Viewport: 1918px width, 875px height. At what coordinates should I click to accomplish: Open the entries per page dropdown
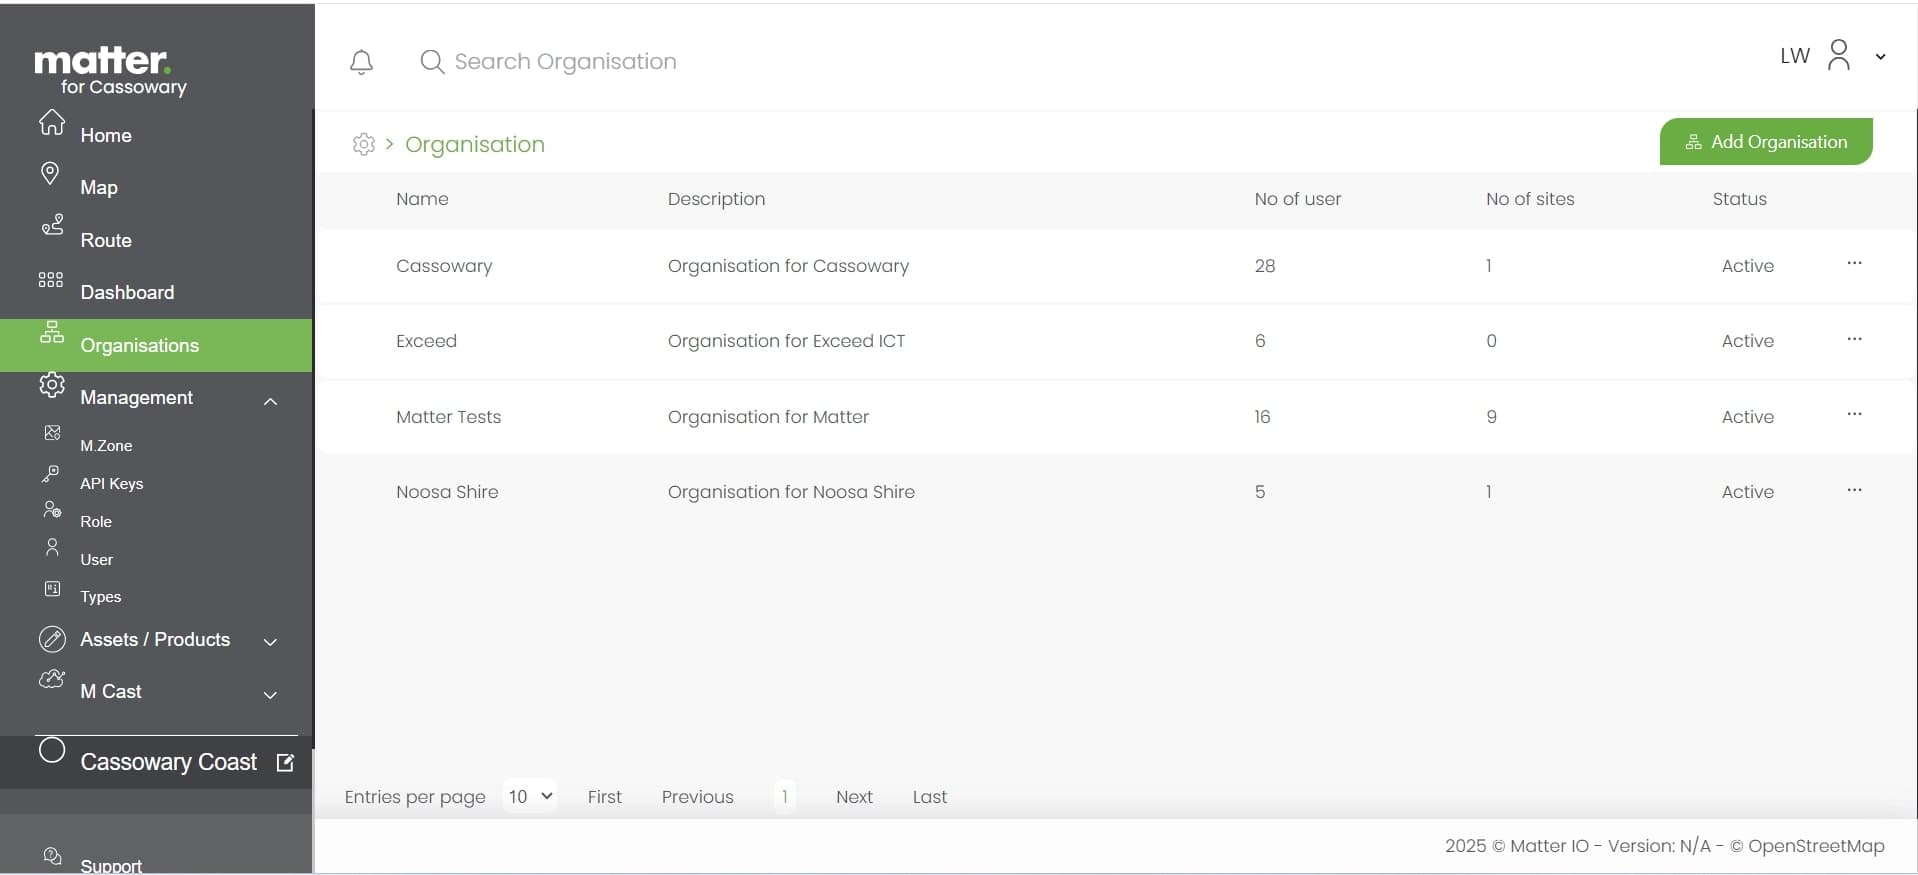tap(530, 796)
